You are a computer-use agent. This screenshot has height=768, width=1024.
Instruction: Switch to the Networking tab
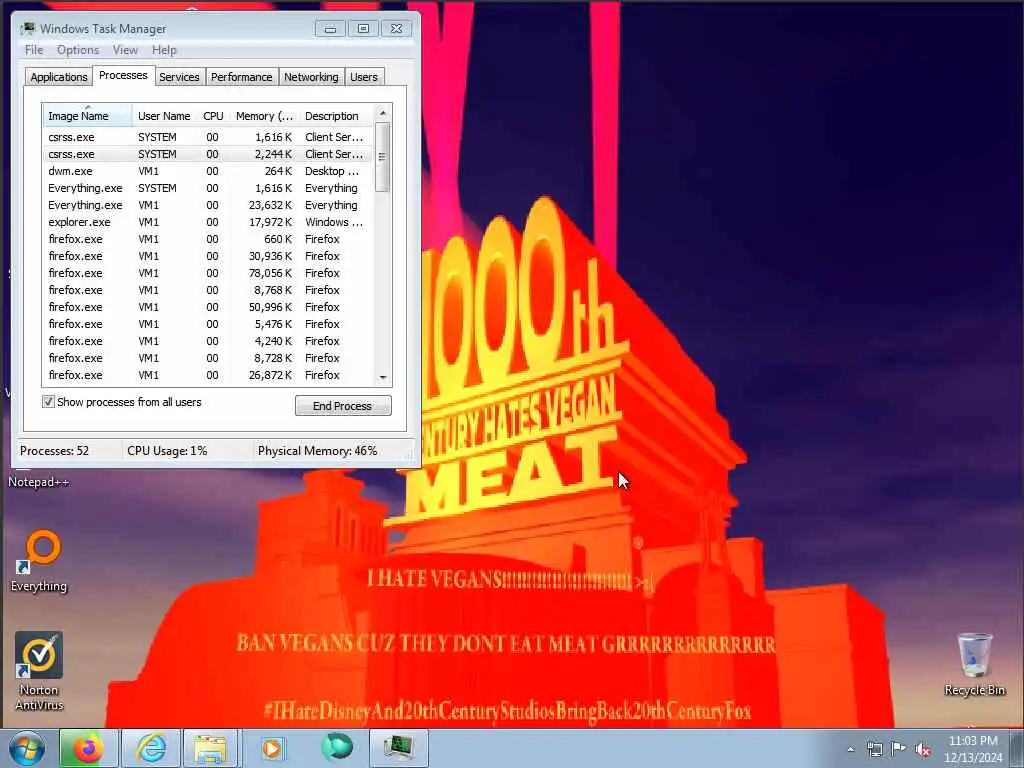pos(311,77)
